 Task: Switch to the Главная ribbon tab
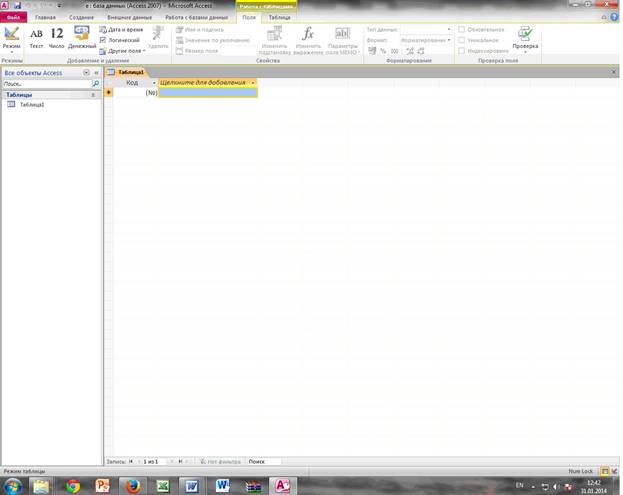pos(45,17)
